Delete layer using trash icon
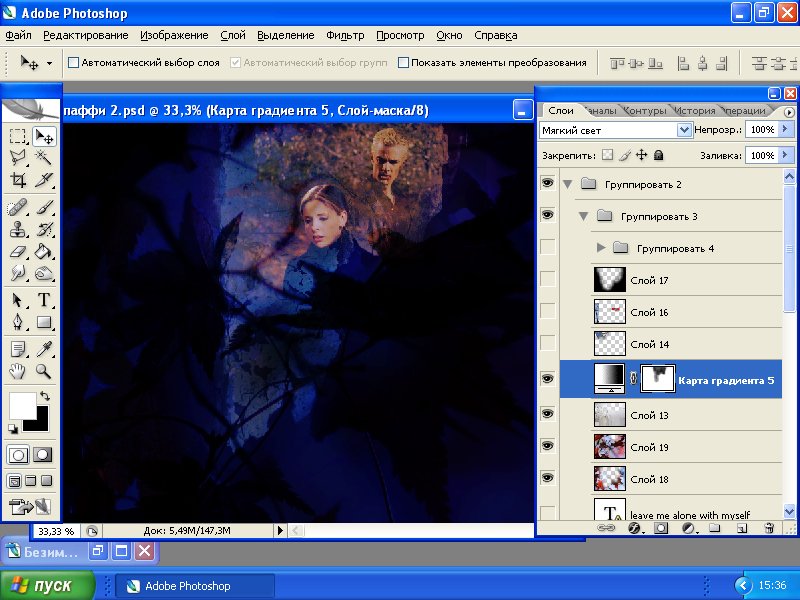 (x=768, y=527)
